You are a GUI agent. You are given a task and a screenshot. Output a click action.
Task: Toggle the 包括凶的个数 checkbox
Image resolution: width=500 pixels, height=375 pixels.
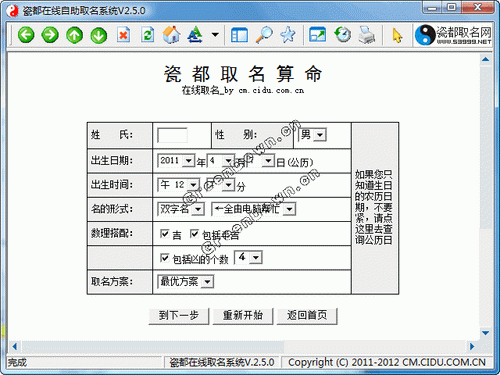pos(164,258)
